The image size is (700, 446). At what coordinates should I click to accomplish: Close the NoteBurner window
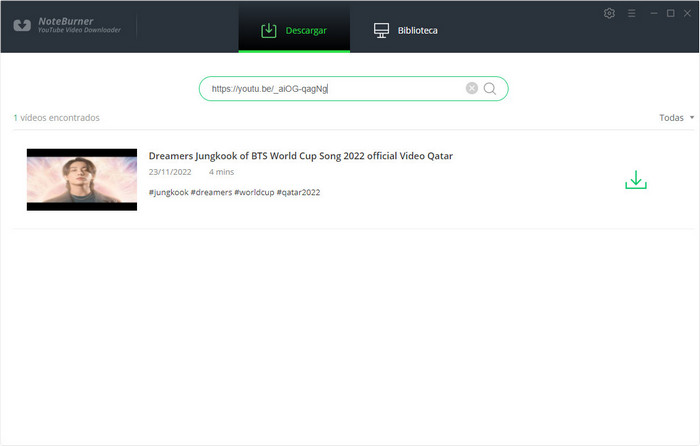pos(688,13)
